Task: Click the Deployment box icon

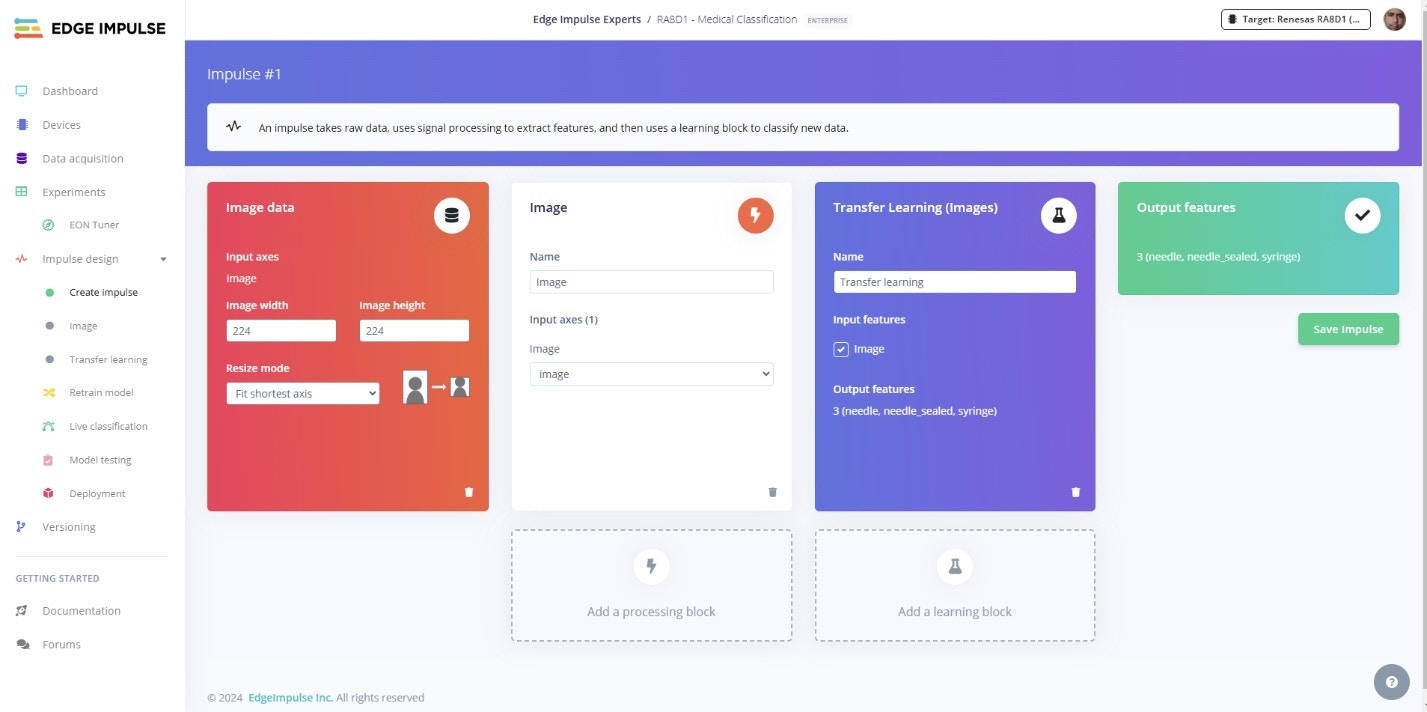Action: click(x=48, y=494)
